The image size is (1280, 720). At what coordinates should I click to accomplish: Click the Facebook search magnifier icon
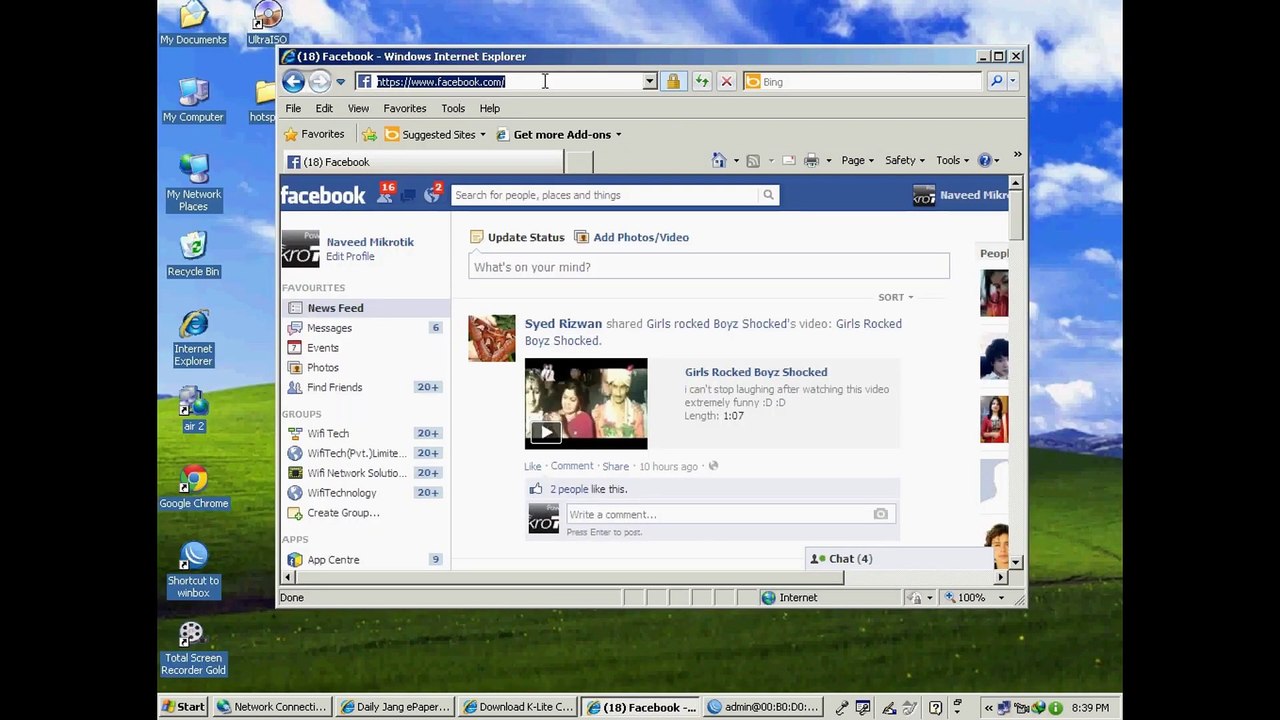click(x=768, y=195)
